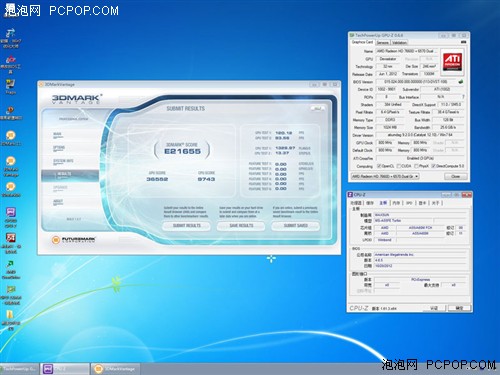Open the 关于 tab in CPU-Z

[435, 203]
